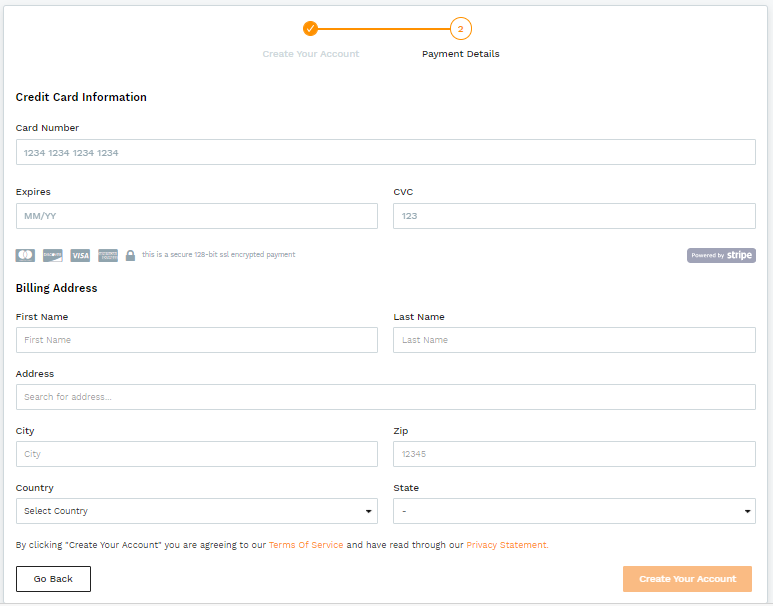Viewport: 773px width, 606px height.
Task: Click the Mastercard logo icon
Action: pyautogui.click(x=25, y=255)
